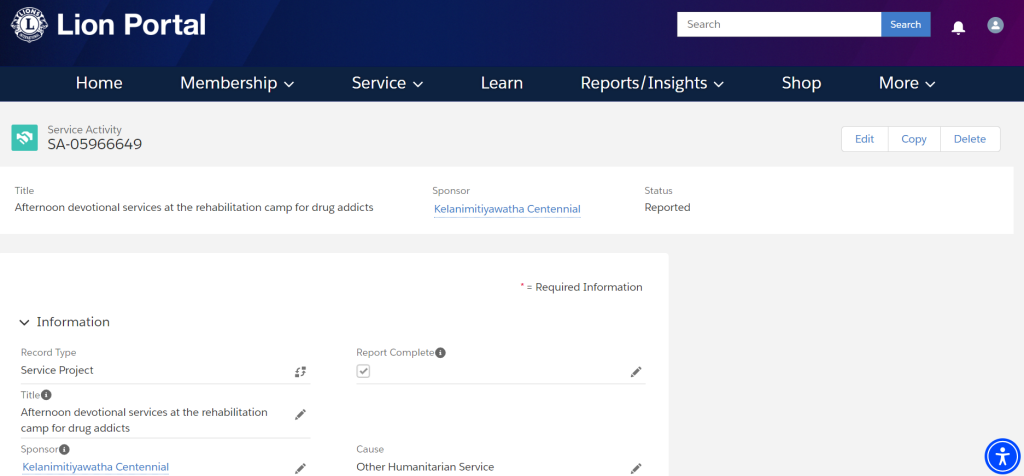Image resolution: width=1024 pixels, height=476 pixels.
Task: Go to the Home tab
Action: pyautogui.click(x=99, y=83)
